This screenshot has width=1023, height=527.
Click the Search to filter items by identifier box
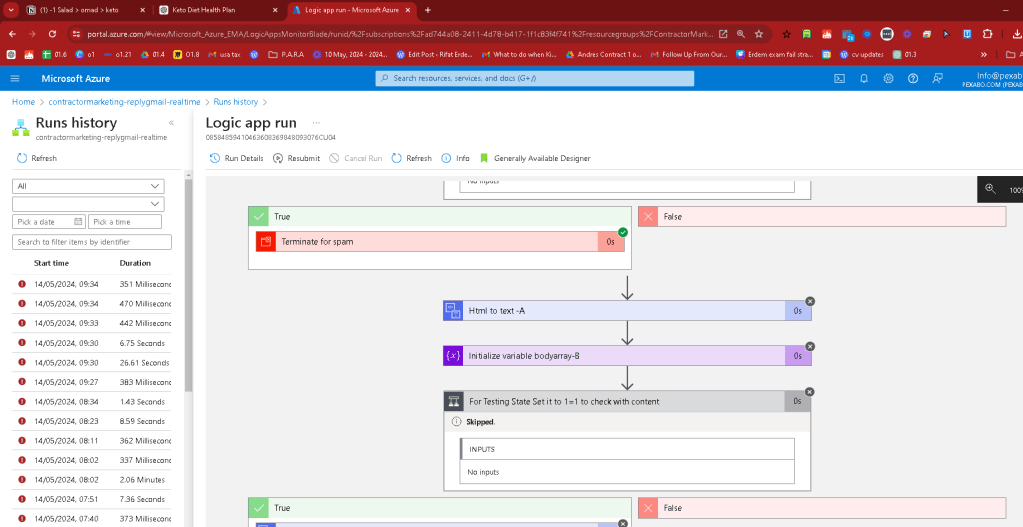[92, 242]
